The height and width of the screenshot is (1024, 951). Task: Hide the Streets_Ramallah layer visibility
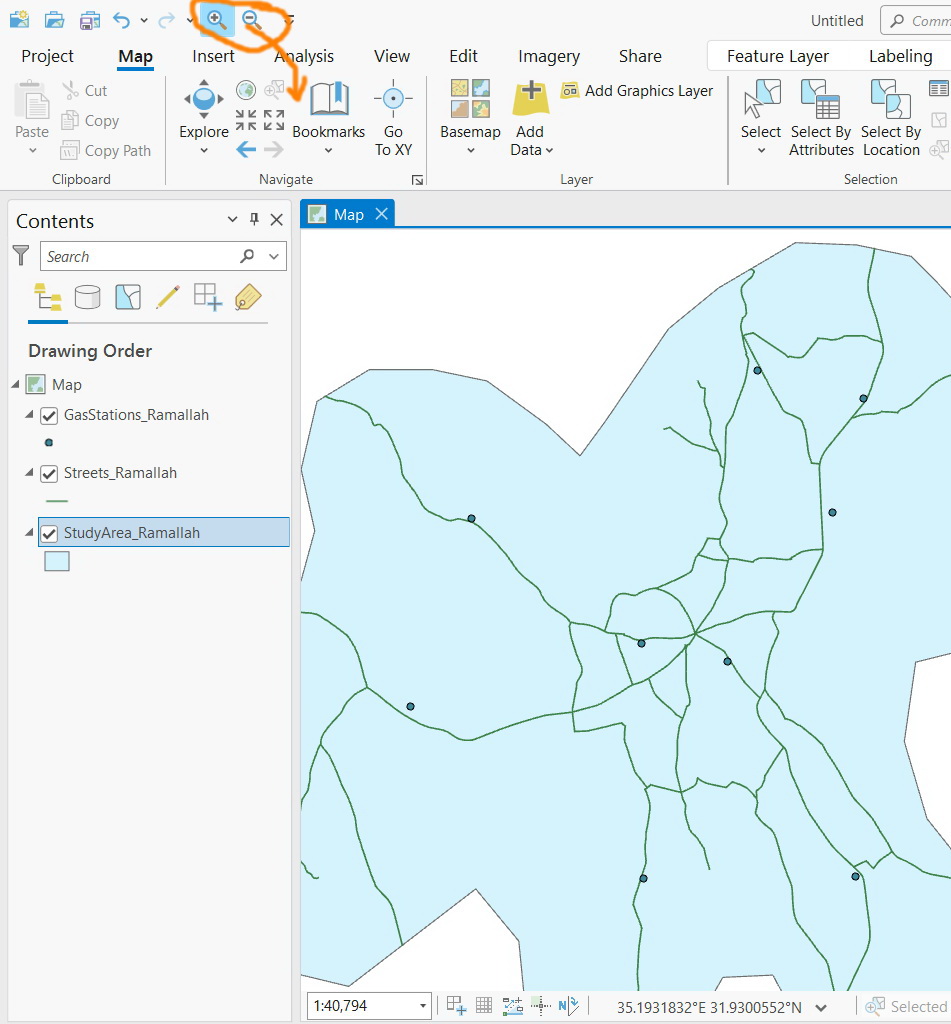coord(48,473)
